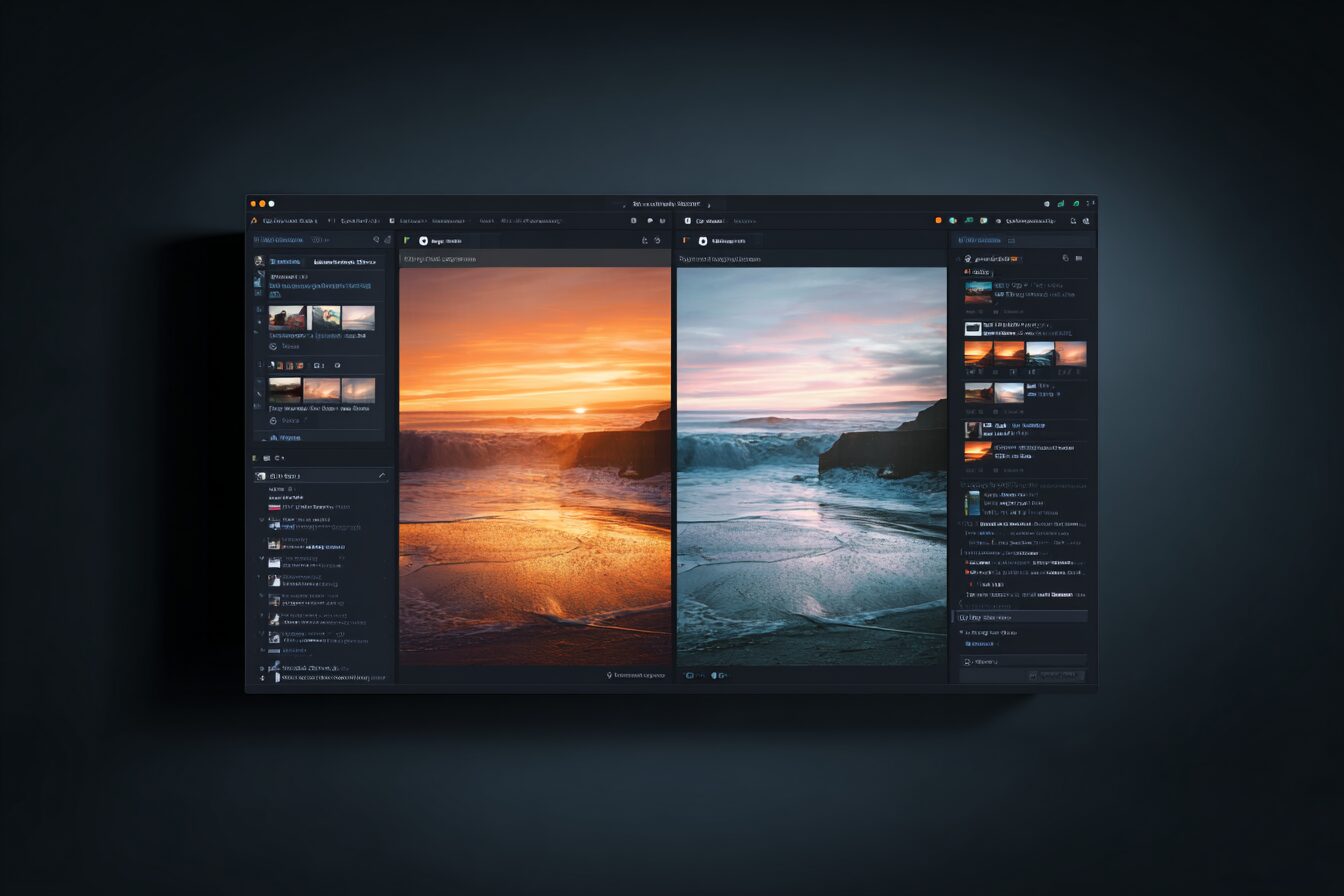
Task: Click the teal circle icon in the top-right toolbar
Action: pos(953,220)
